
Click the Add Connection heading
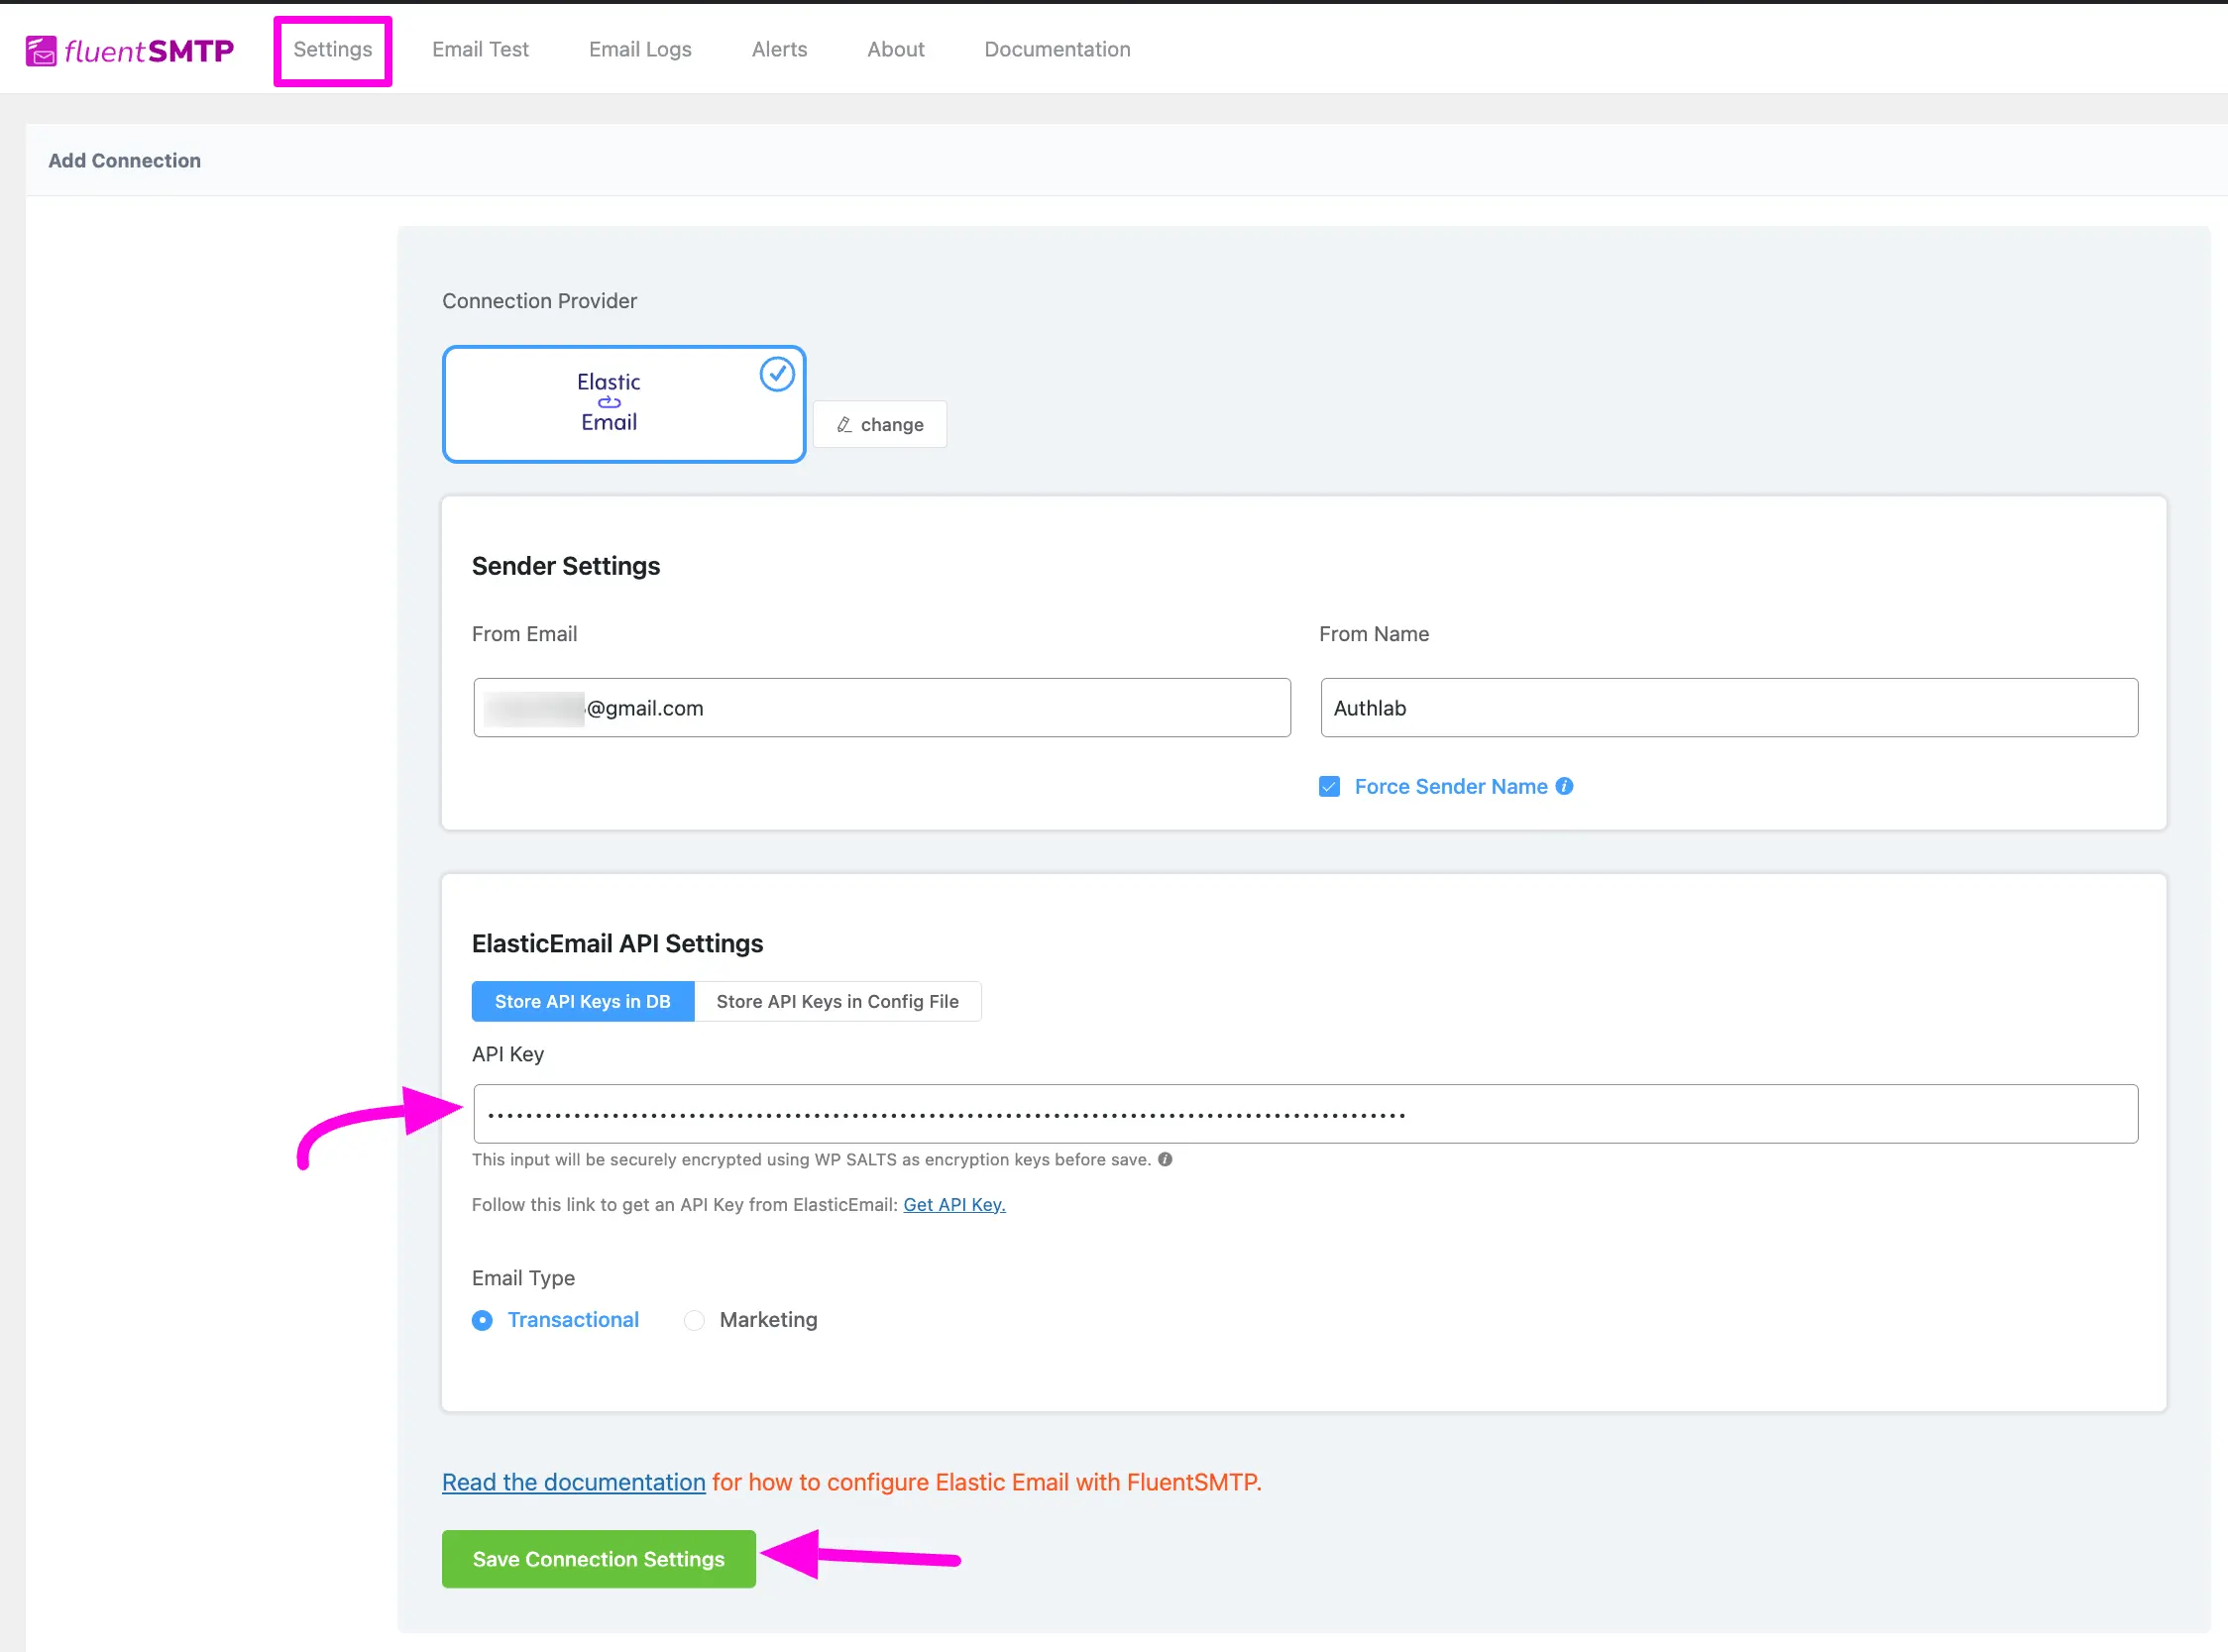point(125,160)
